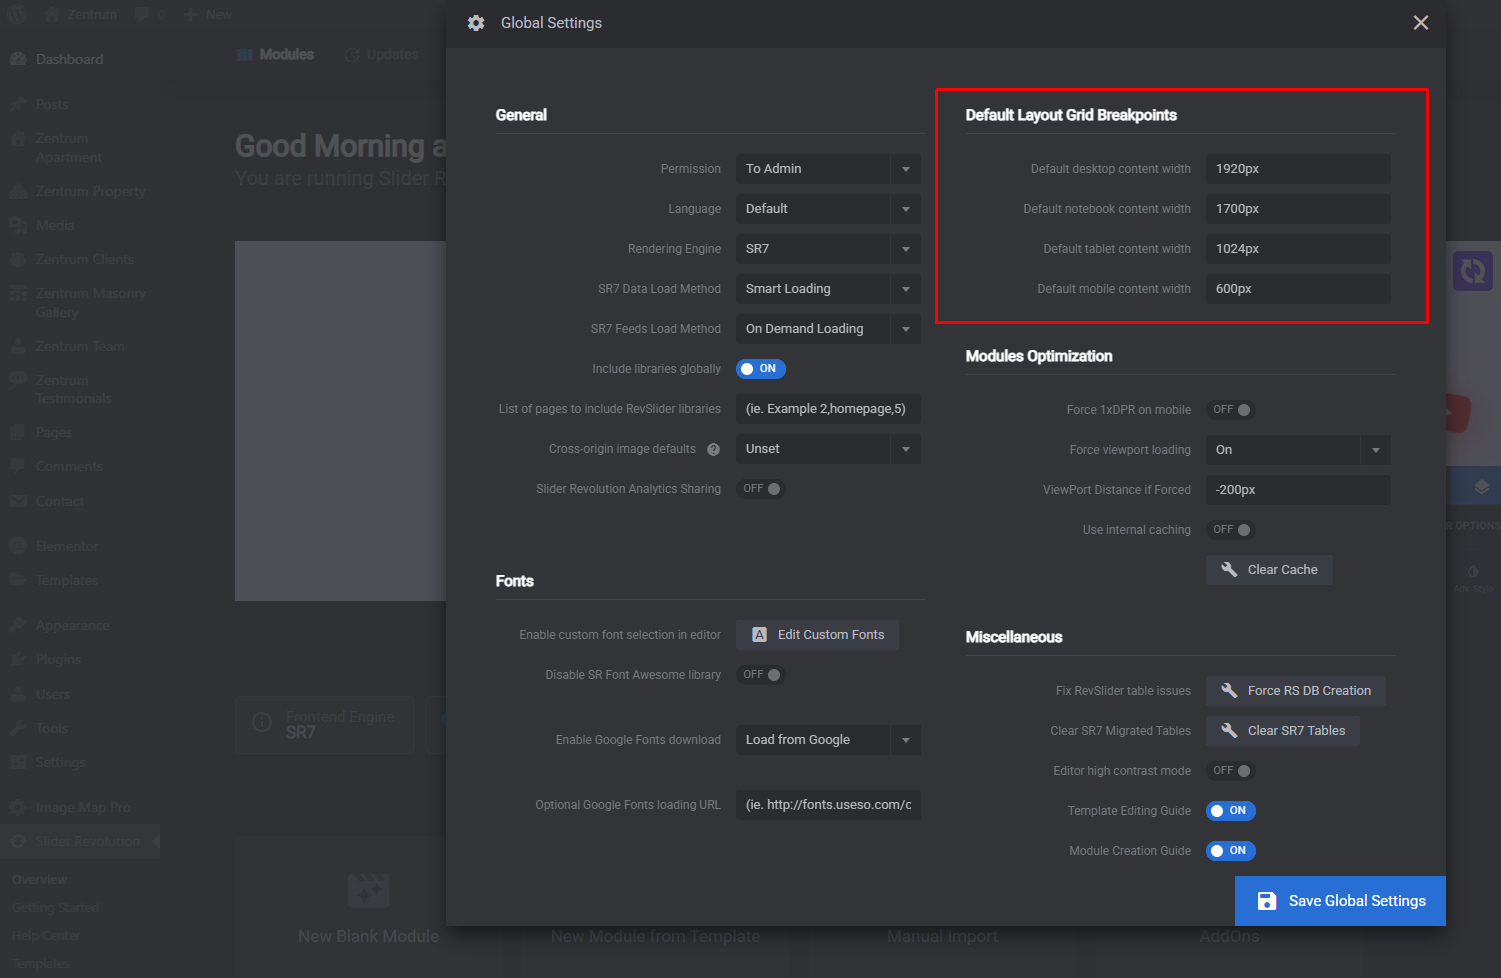Click Default tablet content width field
Viewport: 1501px width, 978px height.
(x=1298, y=249)
